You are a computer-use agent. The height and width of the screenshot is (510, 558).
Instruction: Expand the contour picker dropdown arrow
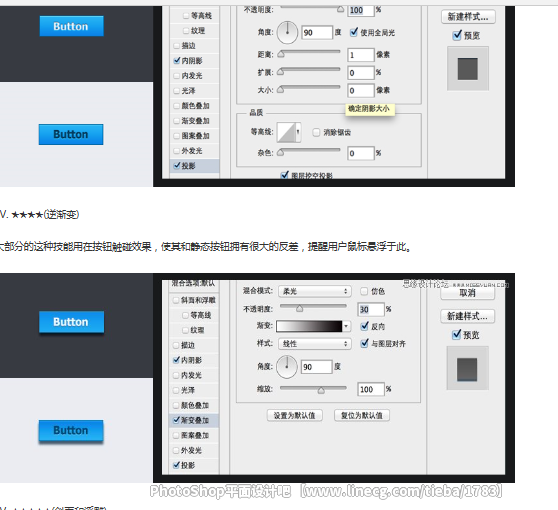coord(298,132)
